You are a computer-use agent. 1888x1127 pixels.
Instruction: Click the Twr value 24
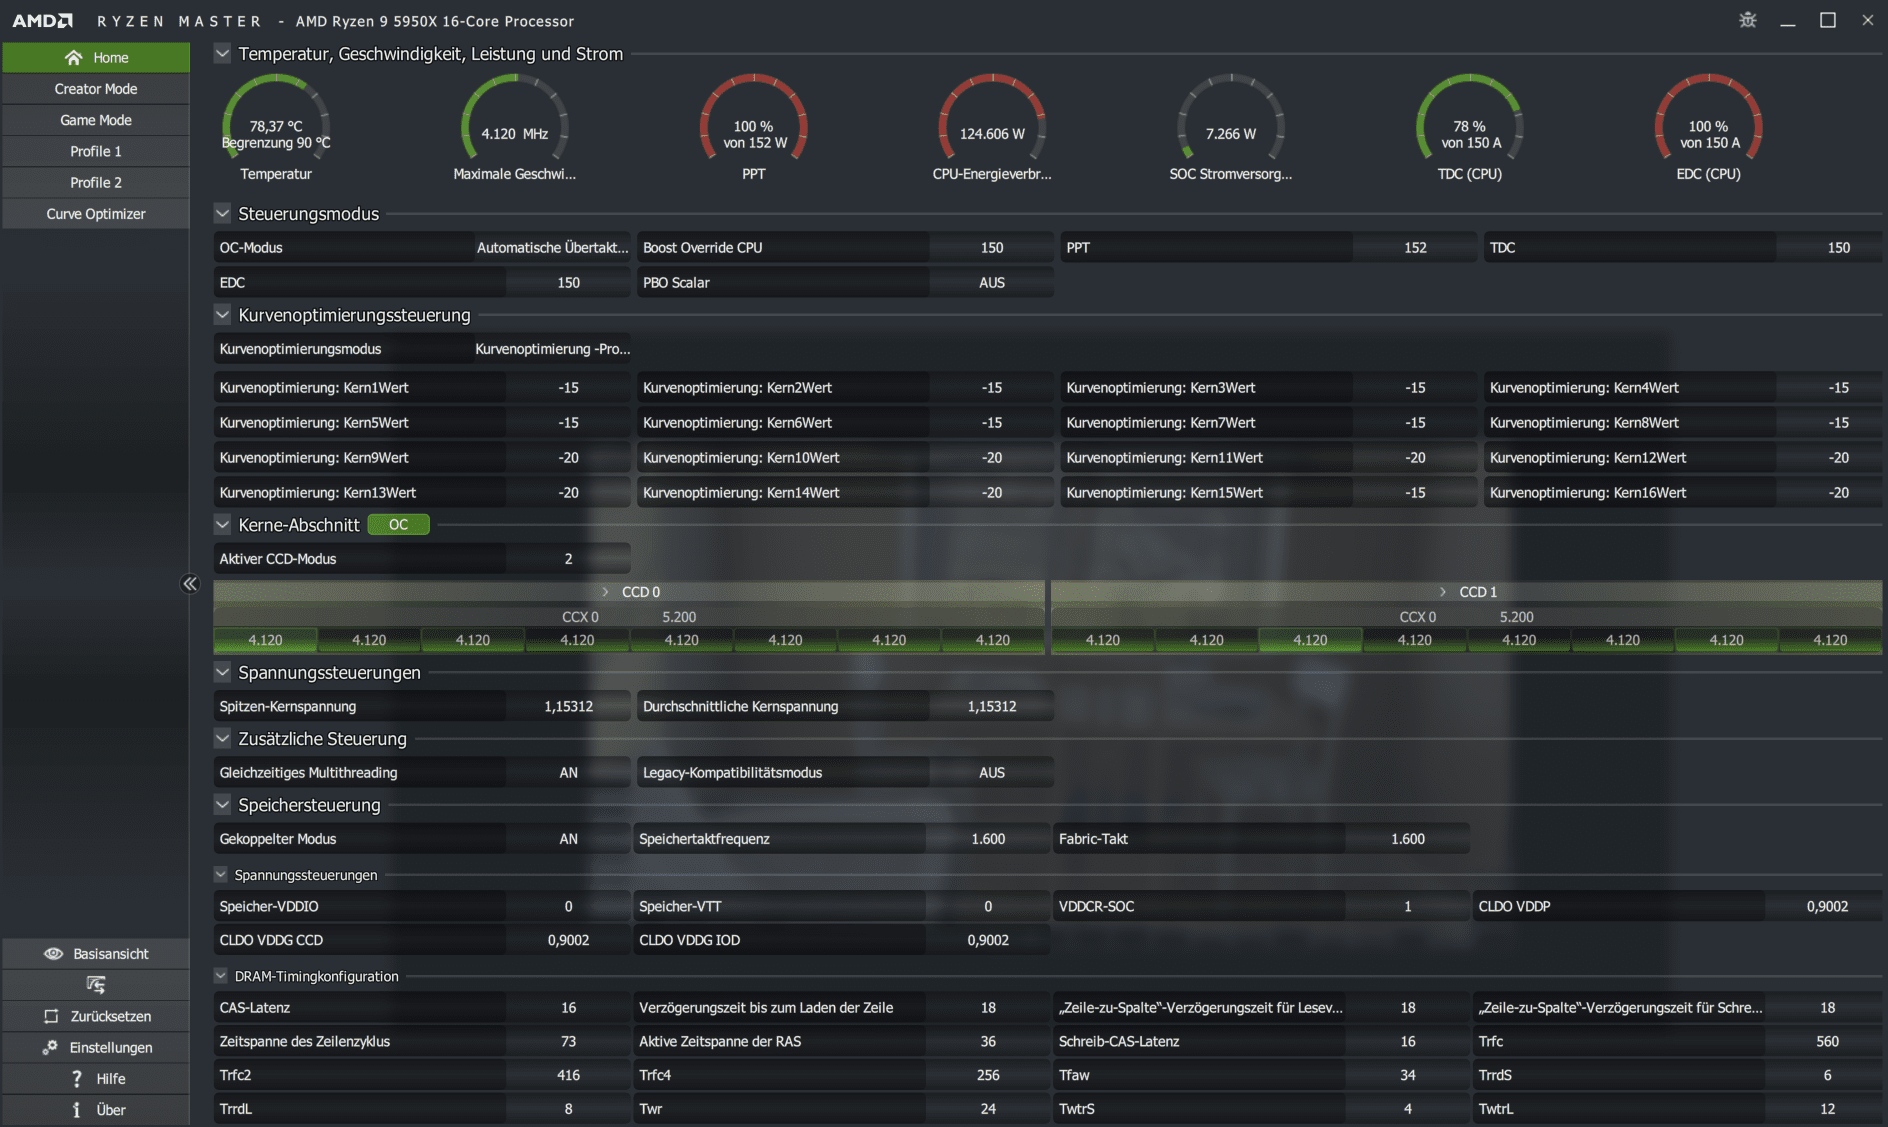pos(988,1108)
